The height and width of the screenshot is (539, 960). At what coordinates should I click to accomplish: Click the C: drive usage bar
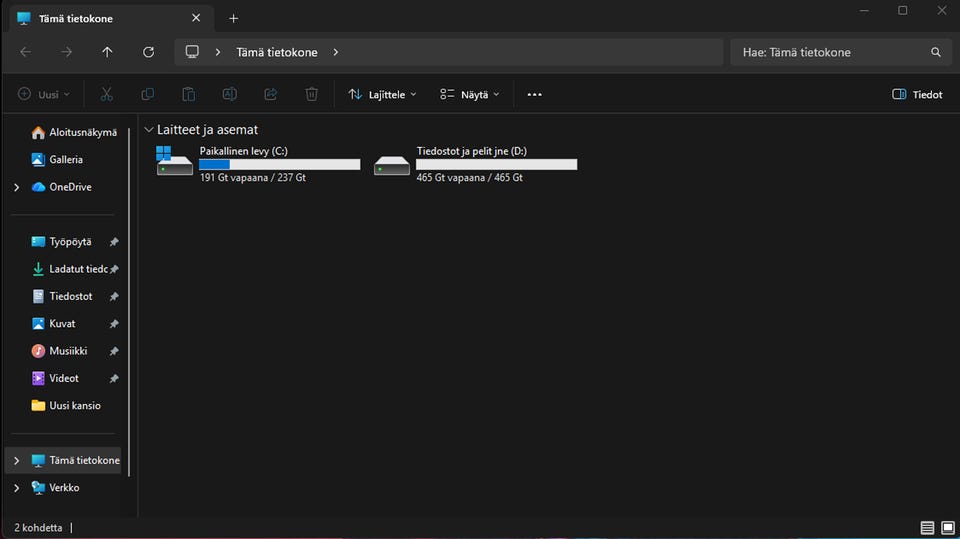[x=280, y=164]
